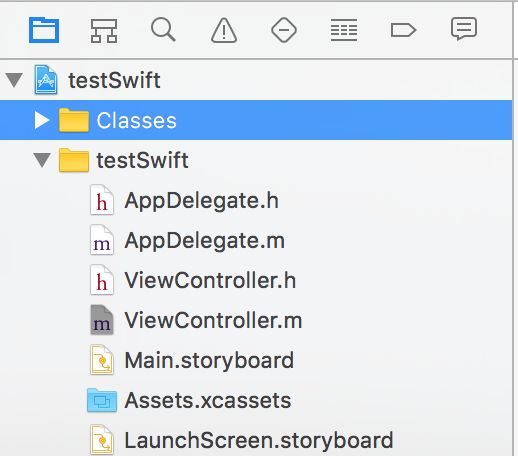Show the Report navigator speech bubble icon
Image resolution: width=518 pixels, height=456 pixels.
(464, 29)
